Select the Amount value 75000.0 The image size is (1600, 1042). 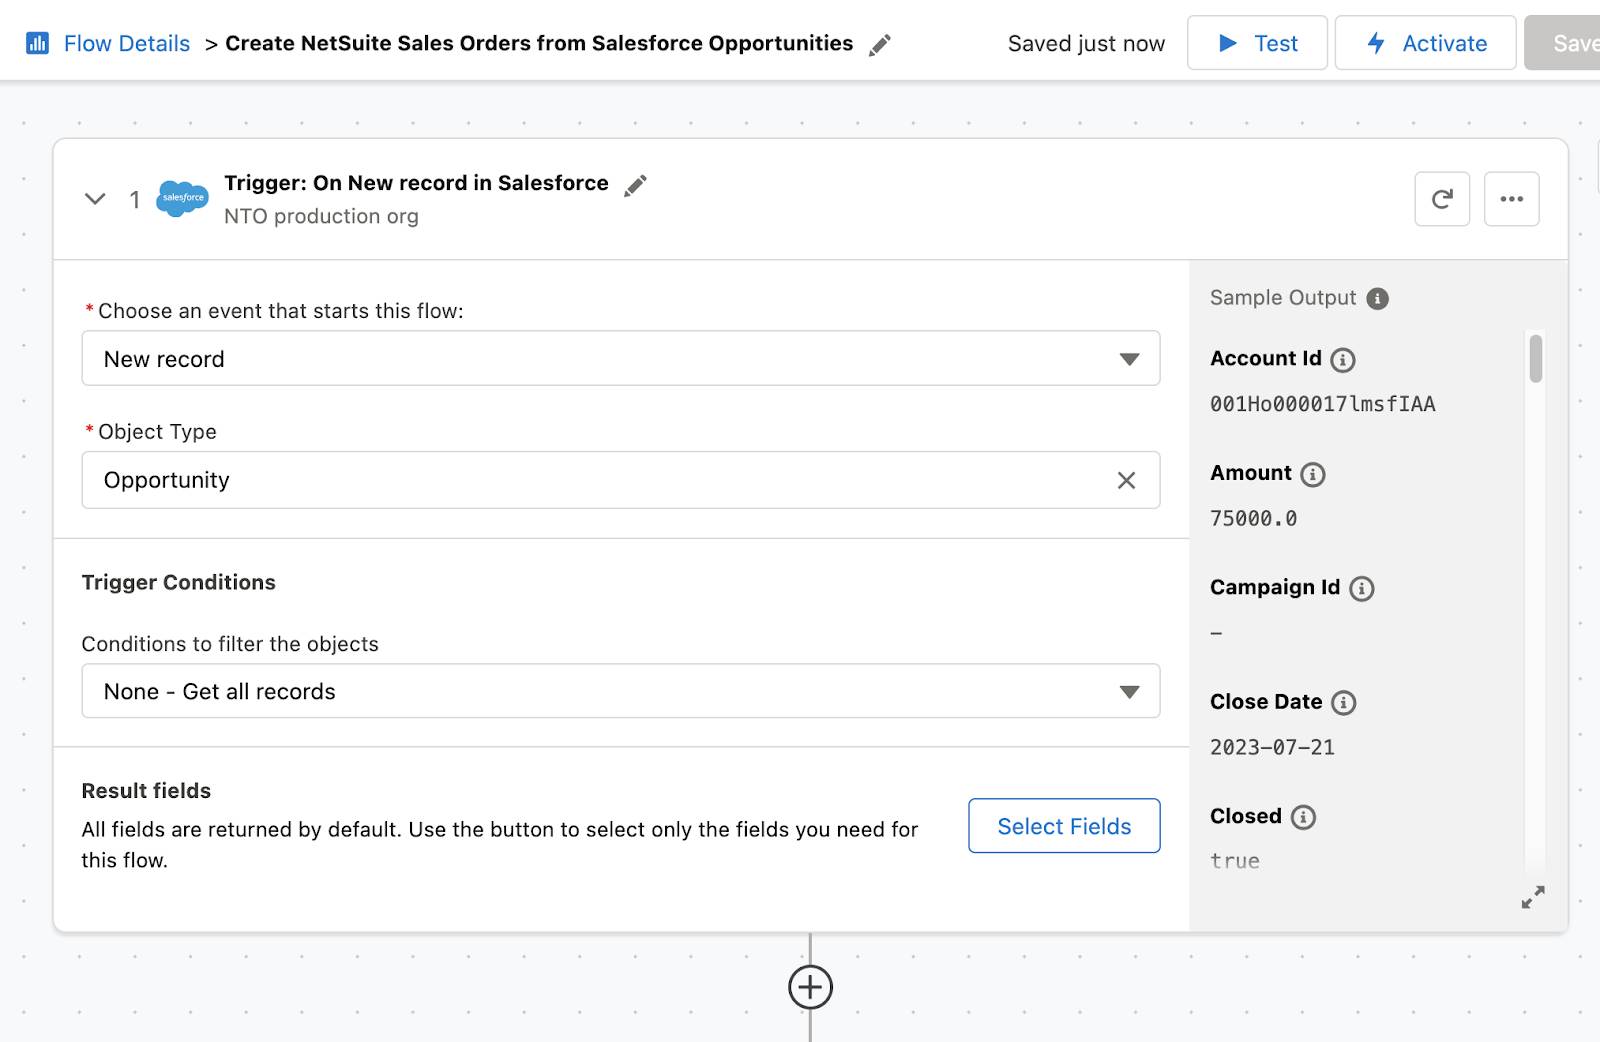[x=1253, y=518]
